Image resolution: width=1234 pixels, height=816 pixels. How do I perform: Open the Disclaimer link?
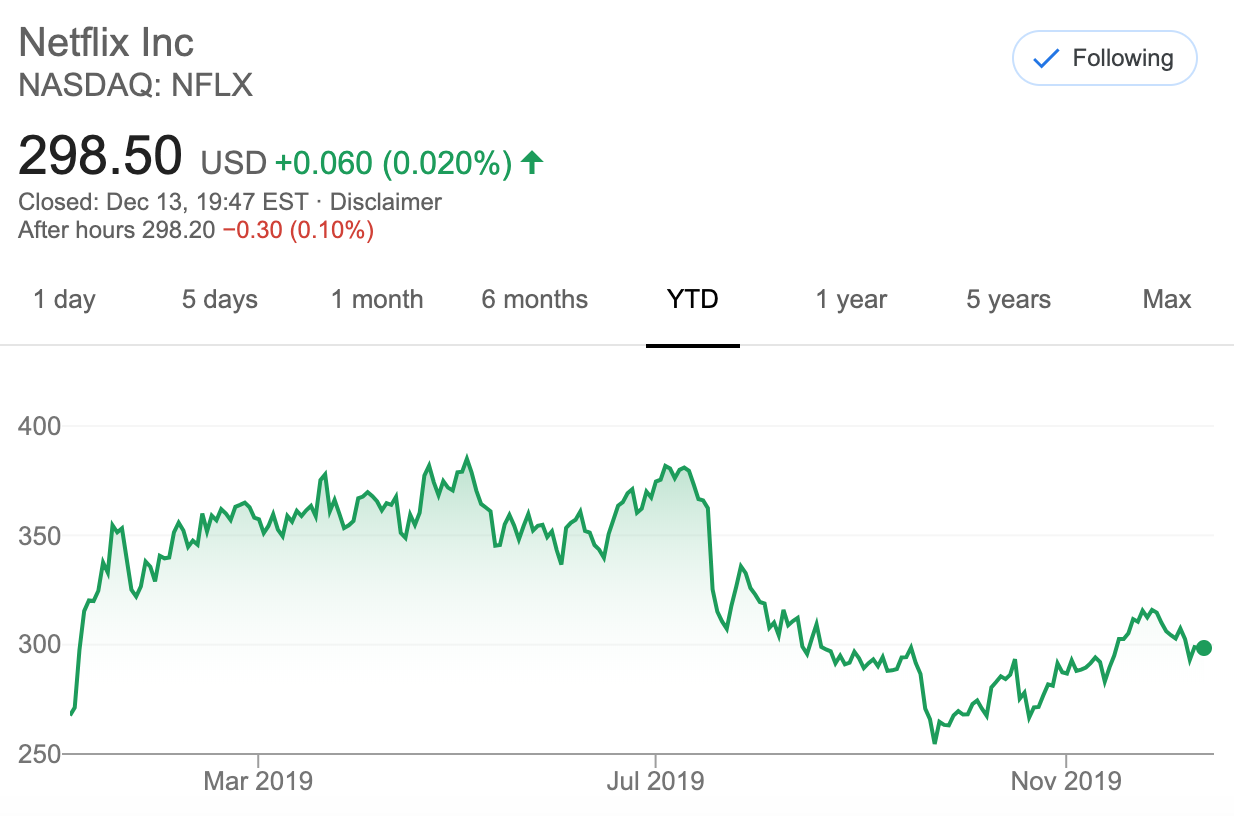[x=385, y=202]
